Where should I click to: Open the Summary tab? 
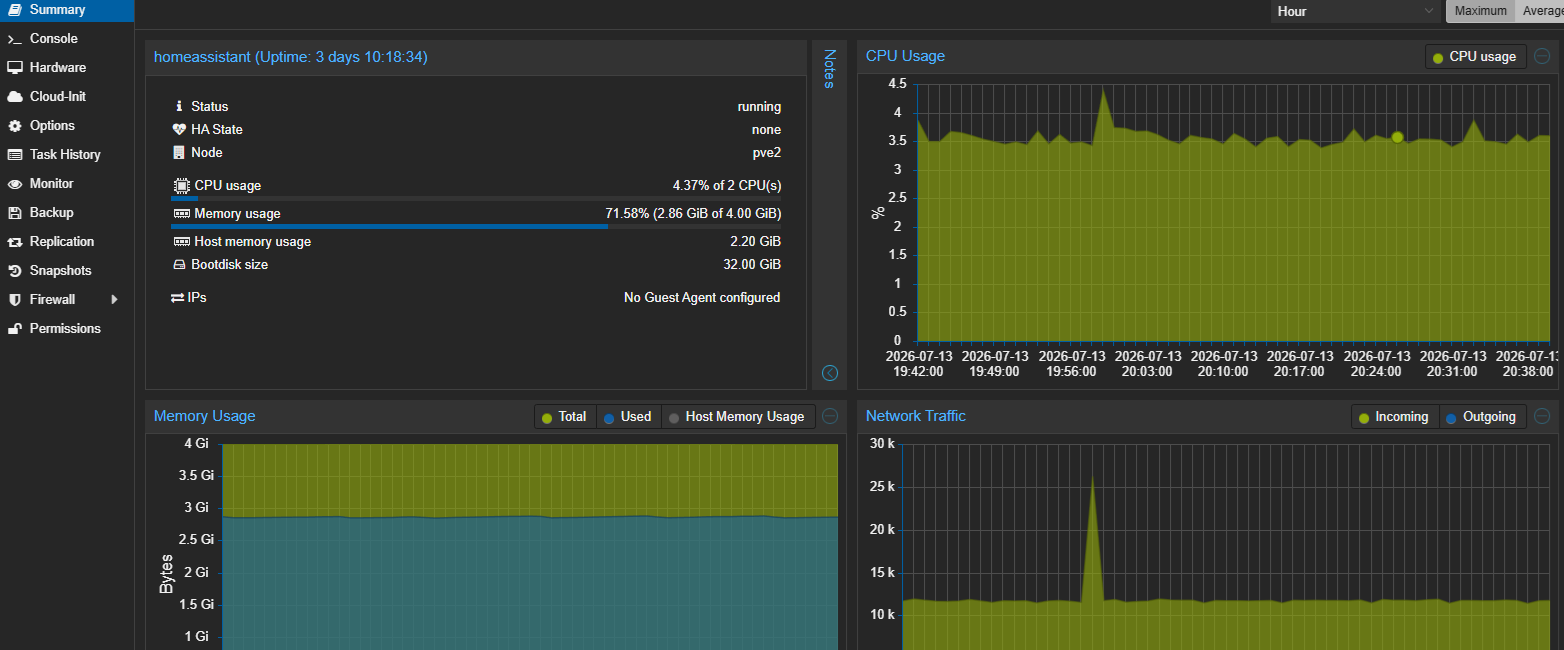click(x=66, y=10)
